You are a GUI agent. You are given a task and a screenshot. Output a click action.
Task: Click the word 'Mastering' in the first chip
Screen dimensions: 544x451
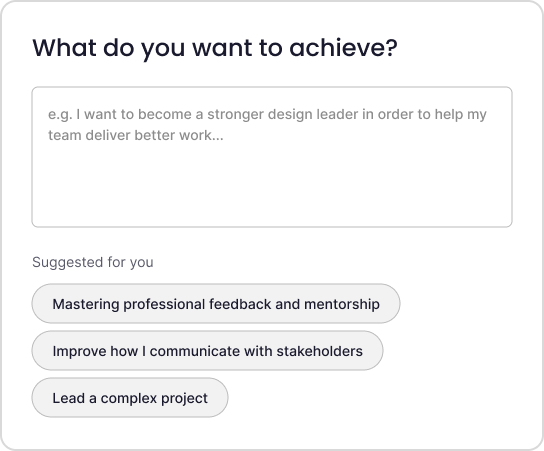tap(86, 304)
